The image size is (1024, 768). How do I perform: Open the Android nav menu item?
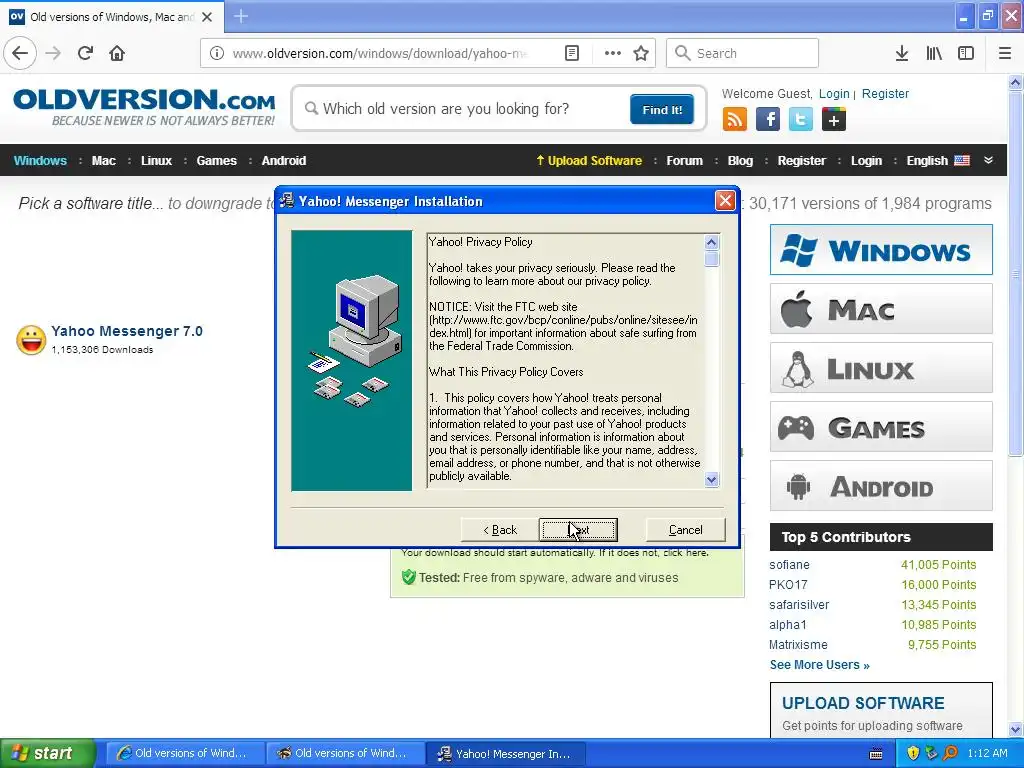284,161
